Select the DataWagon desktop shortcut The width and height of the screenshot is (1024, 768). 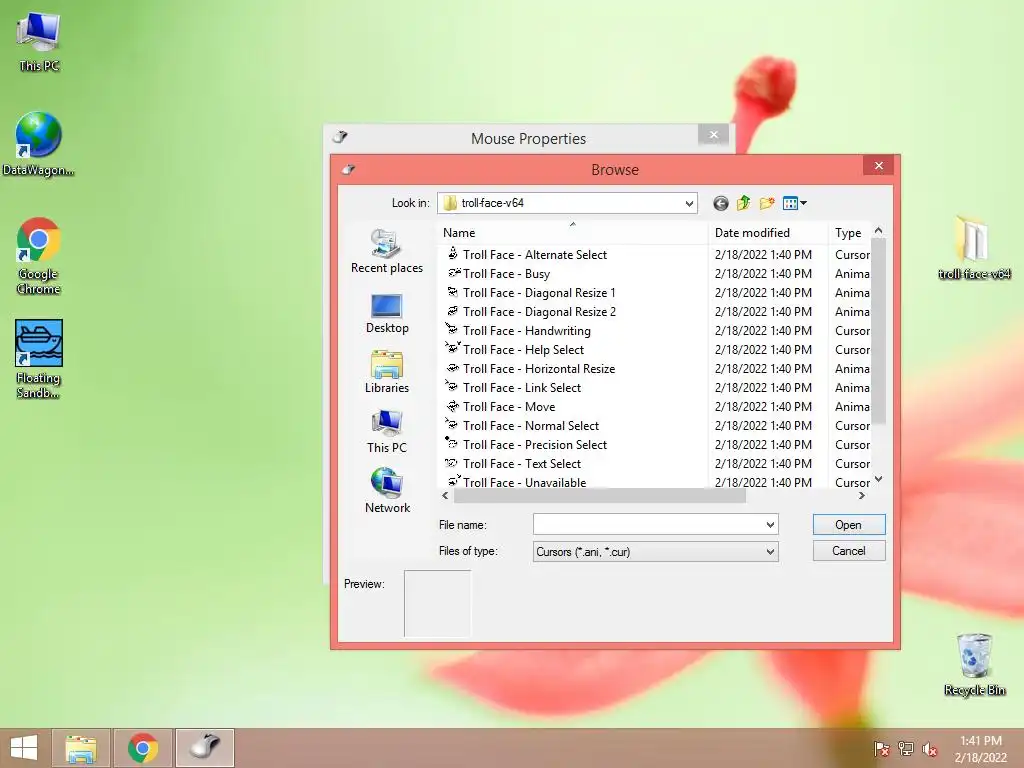click(x=38, y=144)
